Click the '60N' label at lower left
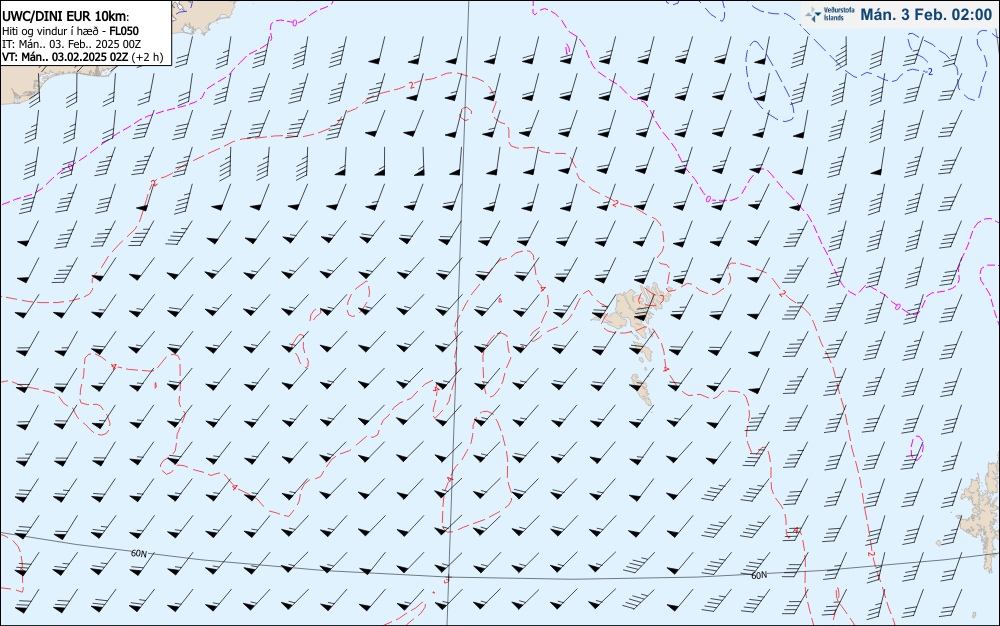This screenshot has width=1000, height=626. pos(138,554)
